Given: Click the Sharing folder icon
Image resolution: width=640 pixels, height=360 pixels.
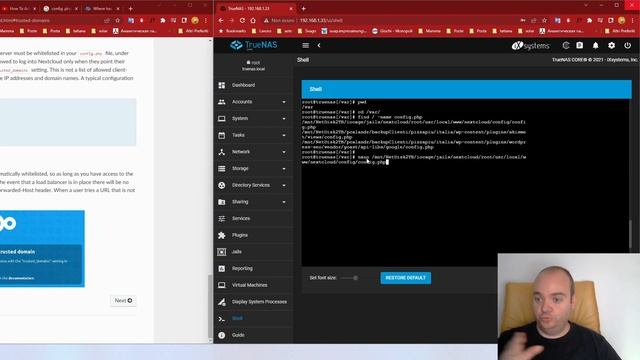Looking at the screenshot, I should [222, 202].
